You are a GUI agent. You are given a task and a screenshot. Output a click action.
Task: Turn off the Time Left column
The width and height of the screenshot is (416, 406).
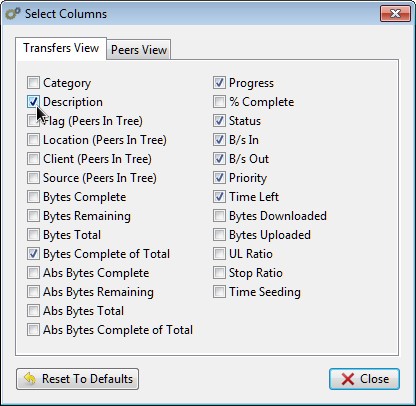(x=219, y=197)
